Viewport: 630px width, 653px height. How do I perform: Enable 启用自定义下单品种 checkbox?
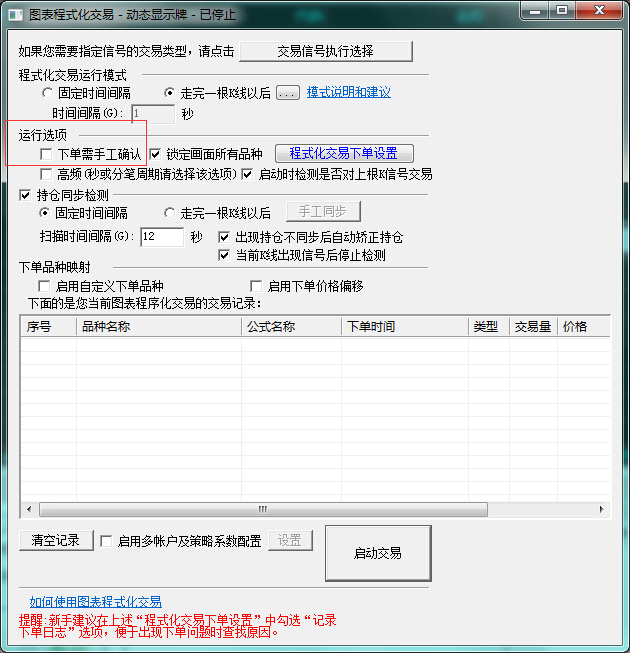pyautogui.click(x=44, y=286)
